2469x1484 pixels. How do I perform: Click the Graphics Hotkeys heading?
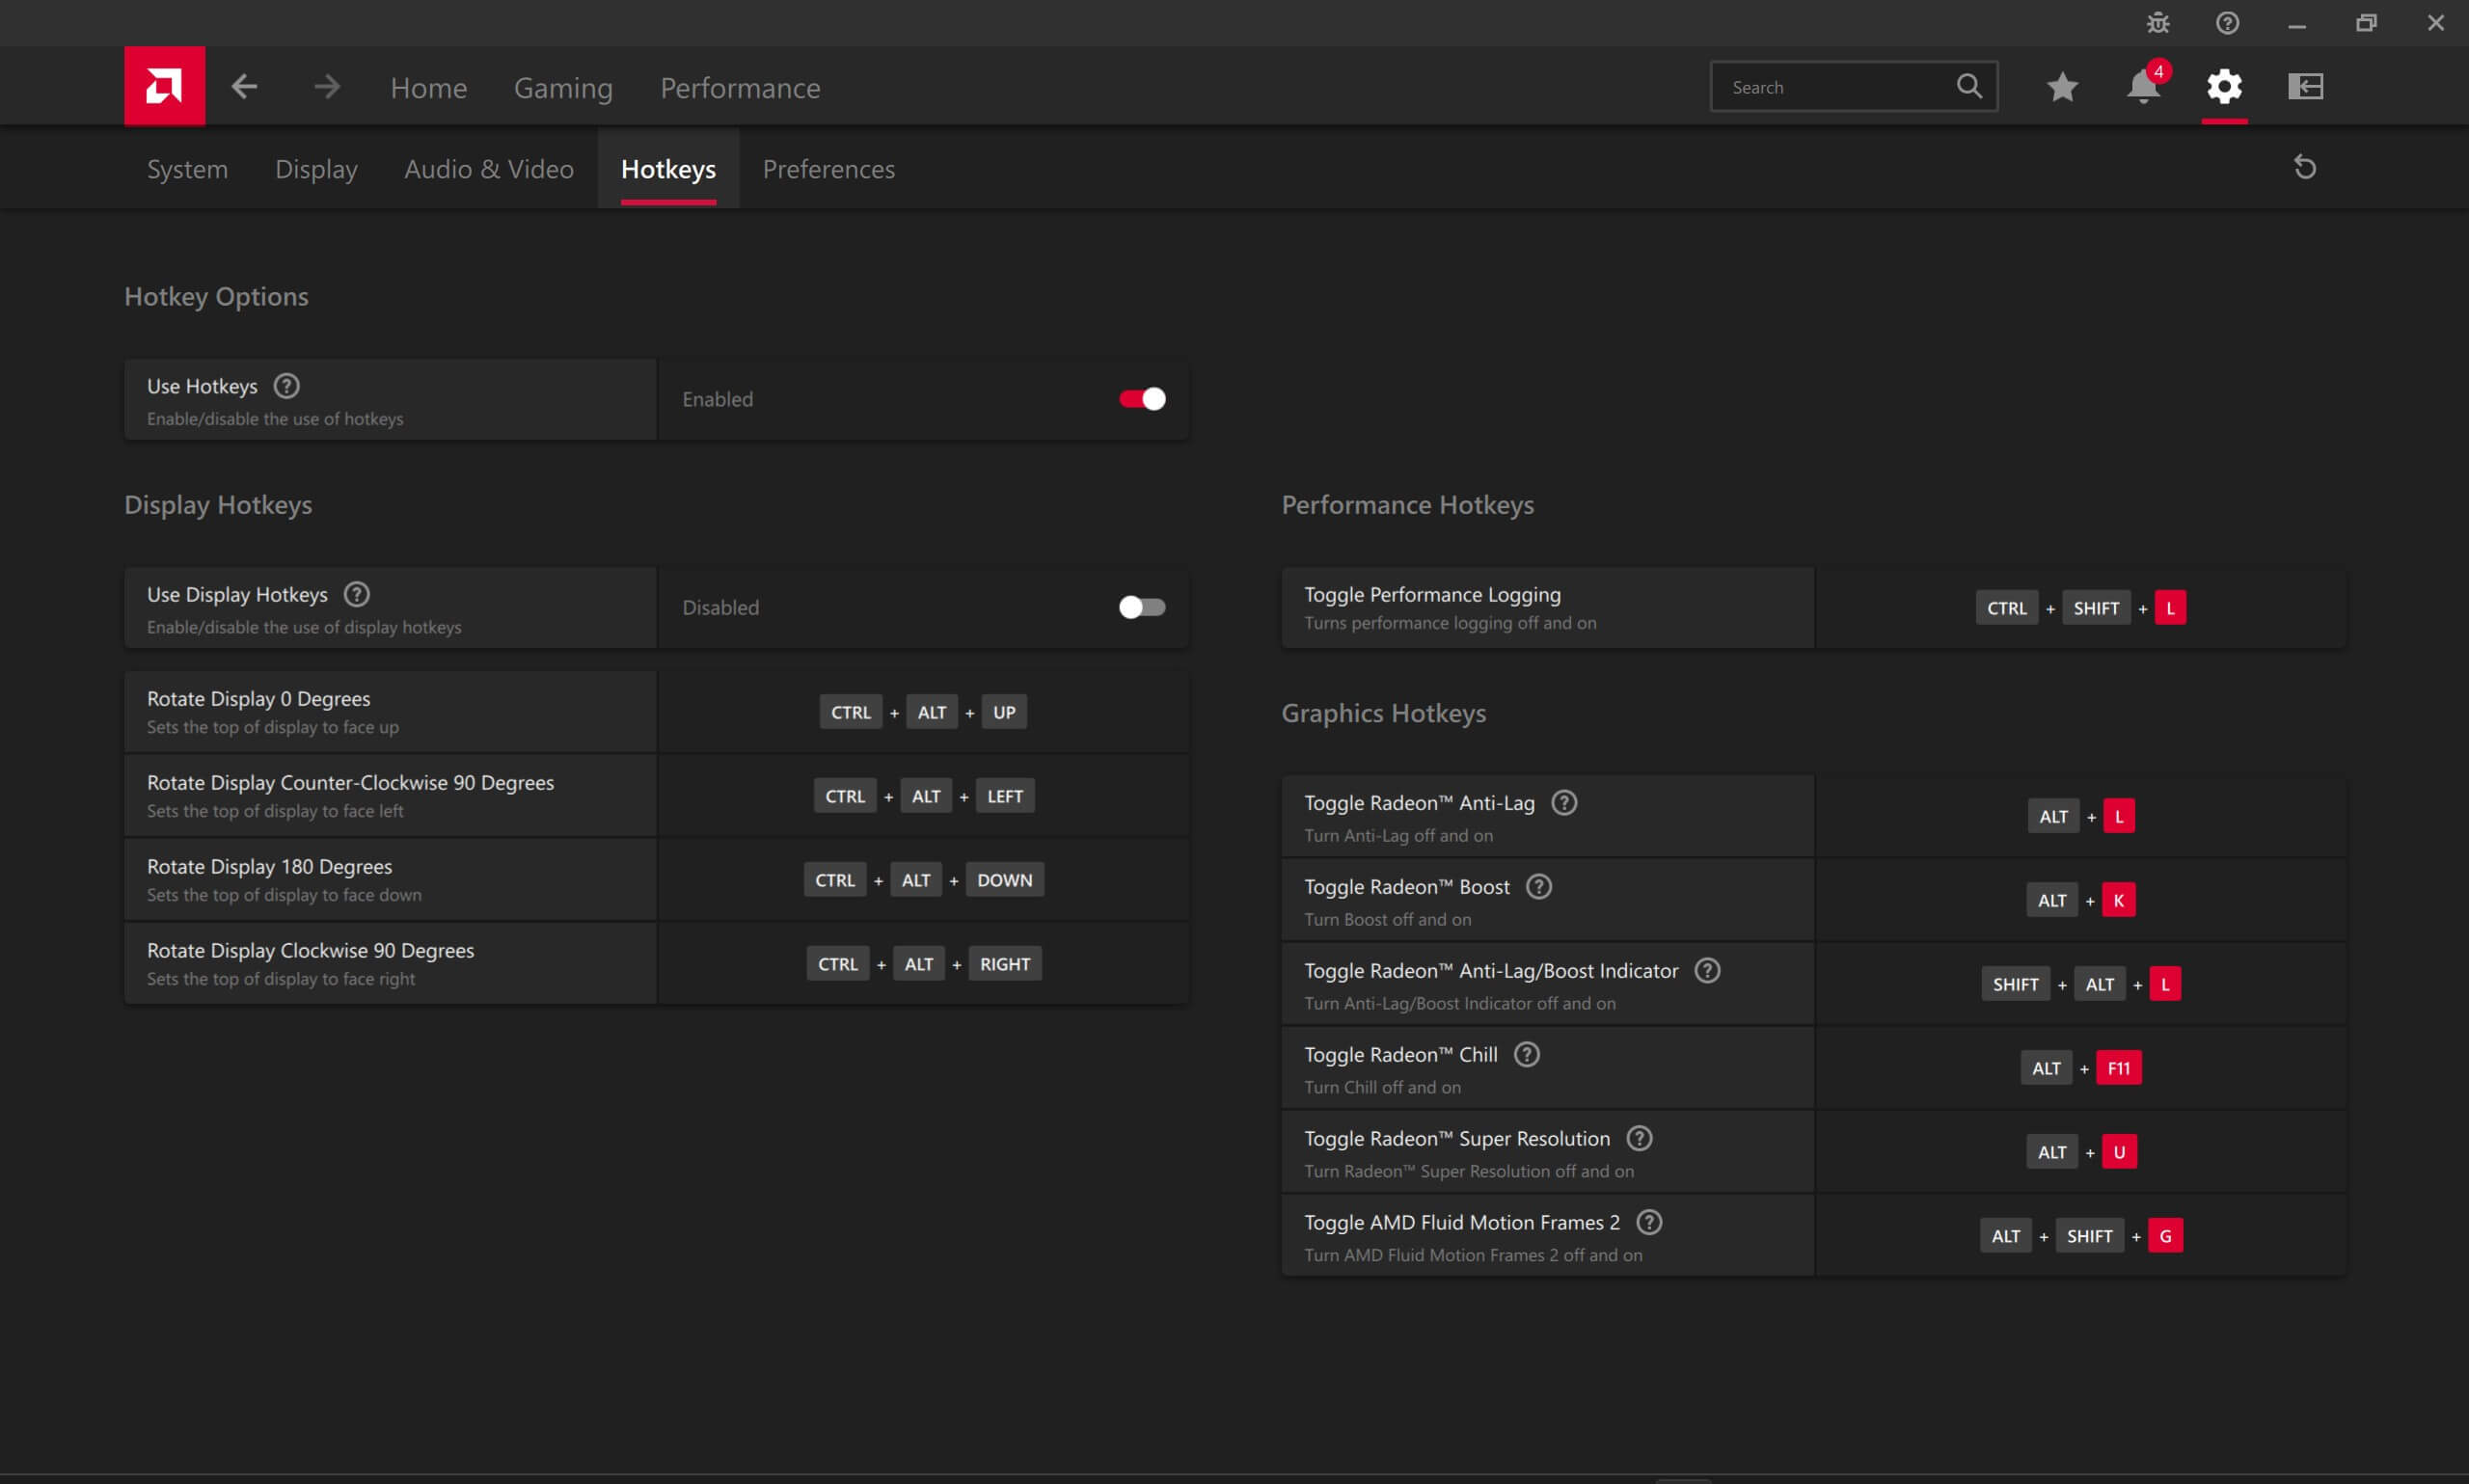pos(1383,713)
